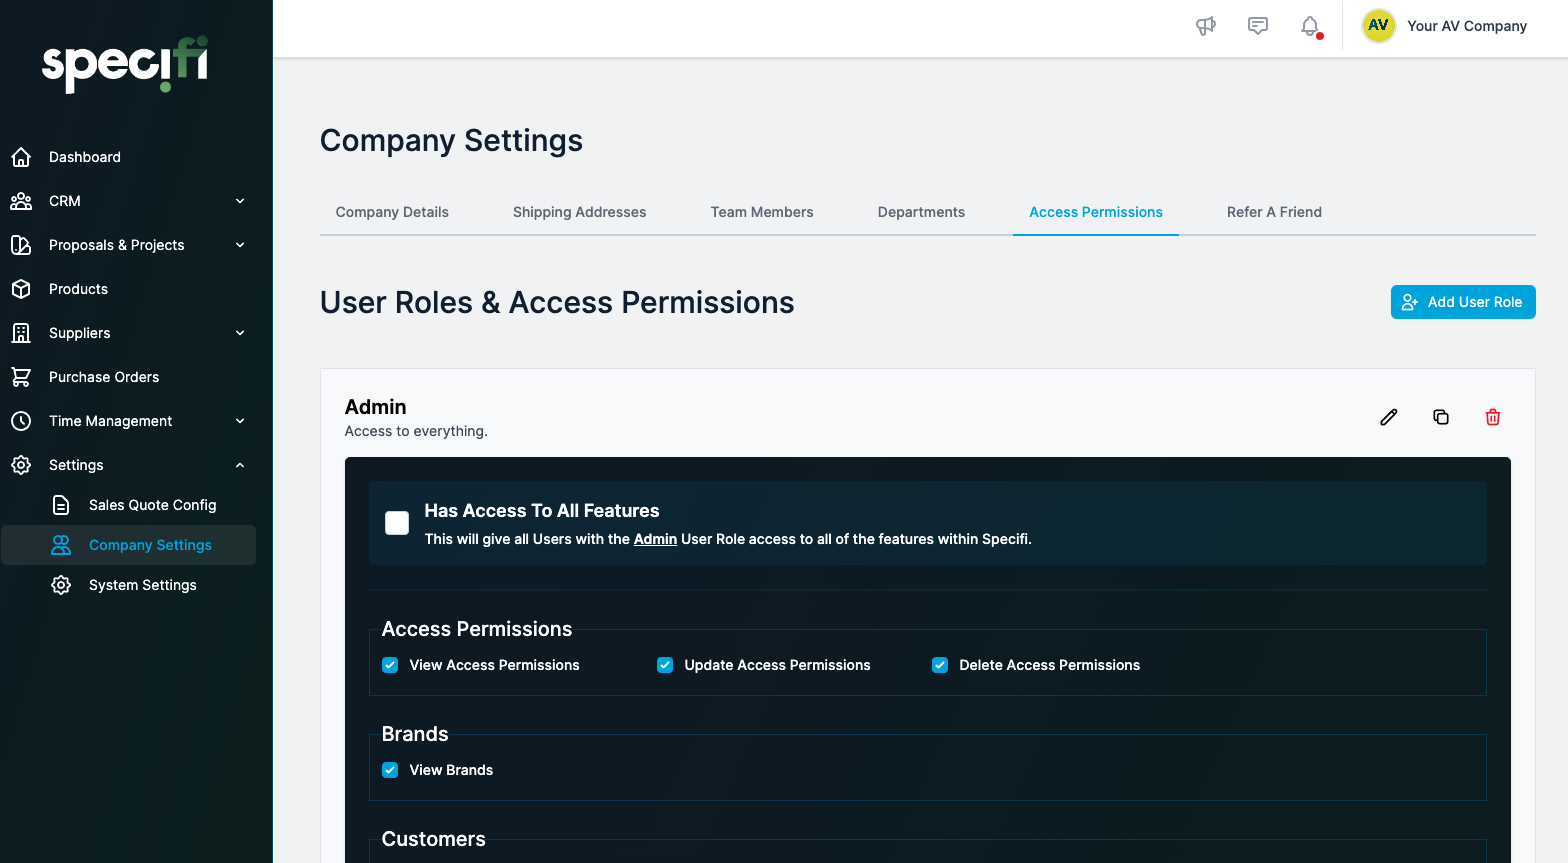The width and height of the screenshot is (1568, 863).
Task: Click the Purchase Orders cart icon
Action: point(21,377)
